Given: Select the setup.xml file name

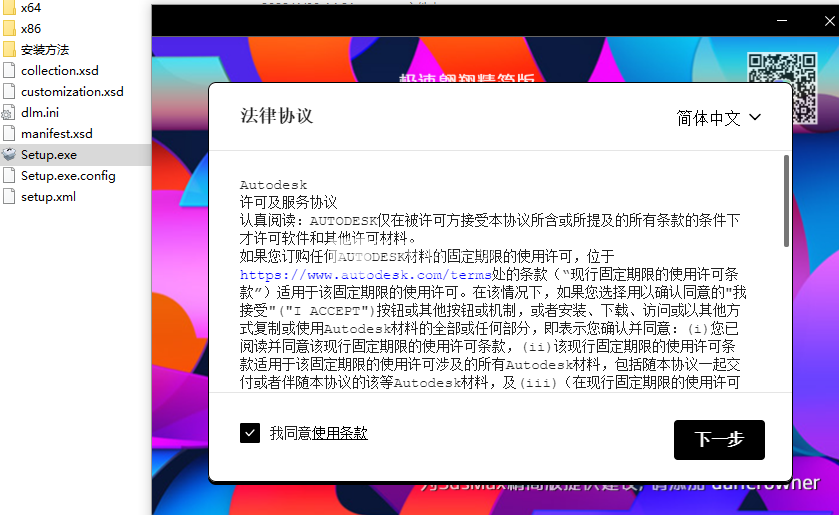Looking at the screenshot, I should pyautogui.click(x=48, y=196).
